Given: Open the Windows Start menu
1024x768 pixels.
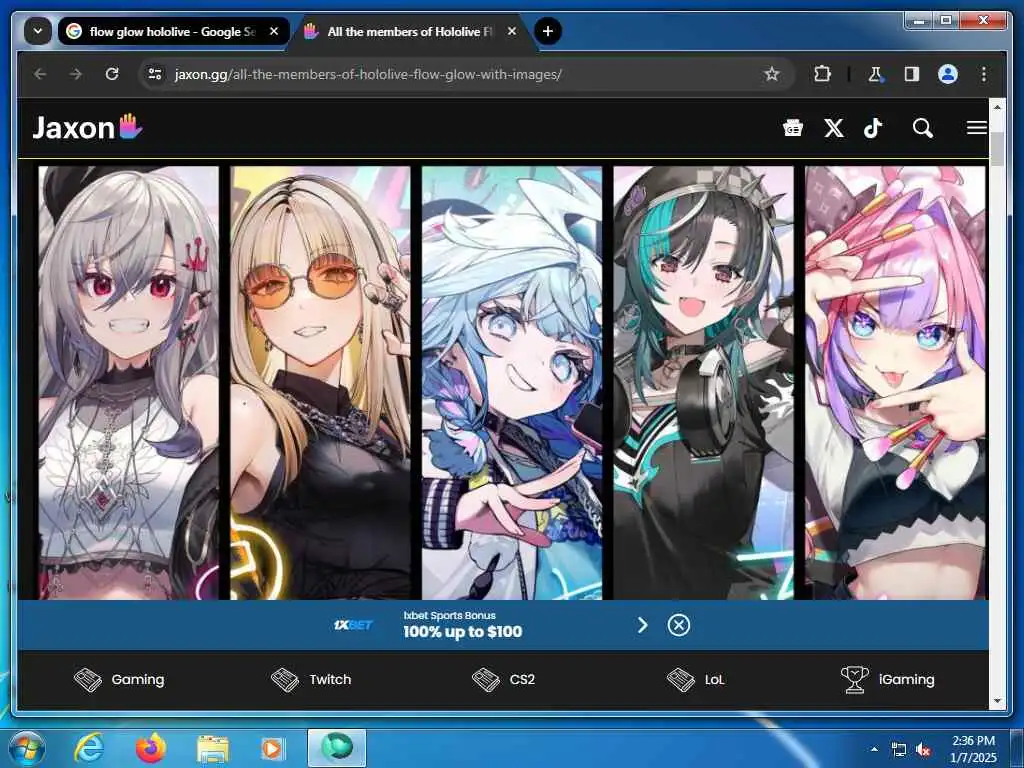Looking at the screenshot, I should pyautogui.click(x=27, y=748).
